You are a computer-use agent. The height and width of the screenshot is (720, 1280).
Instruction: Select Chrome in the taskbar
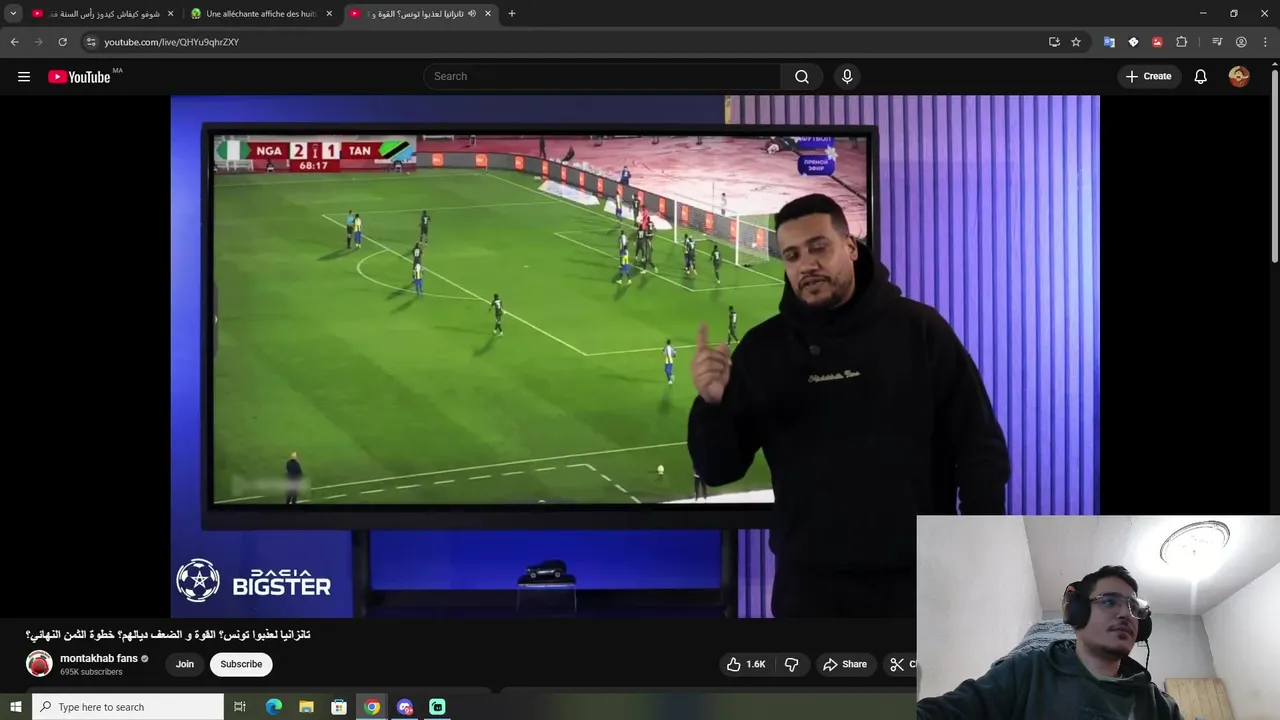coord(372,707)
